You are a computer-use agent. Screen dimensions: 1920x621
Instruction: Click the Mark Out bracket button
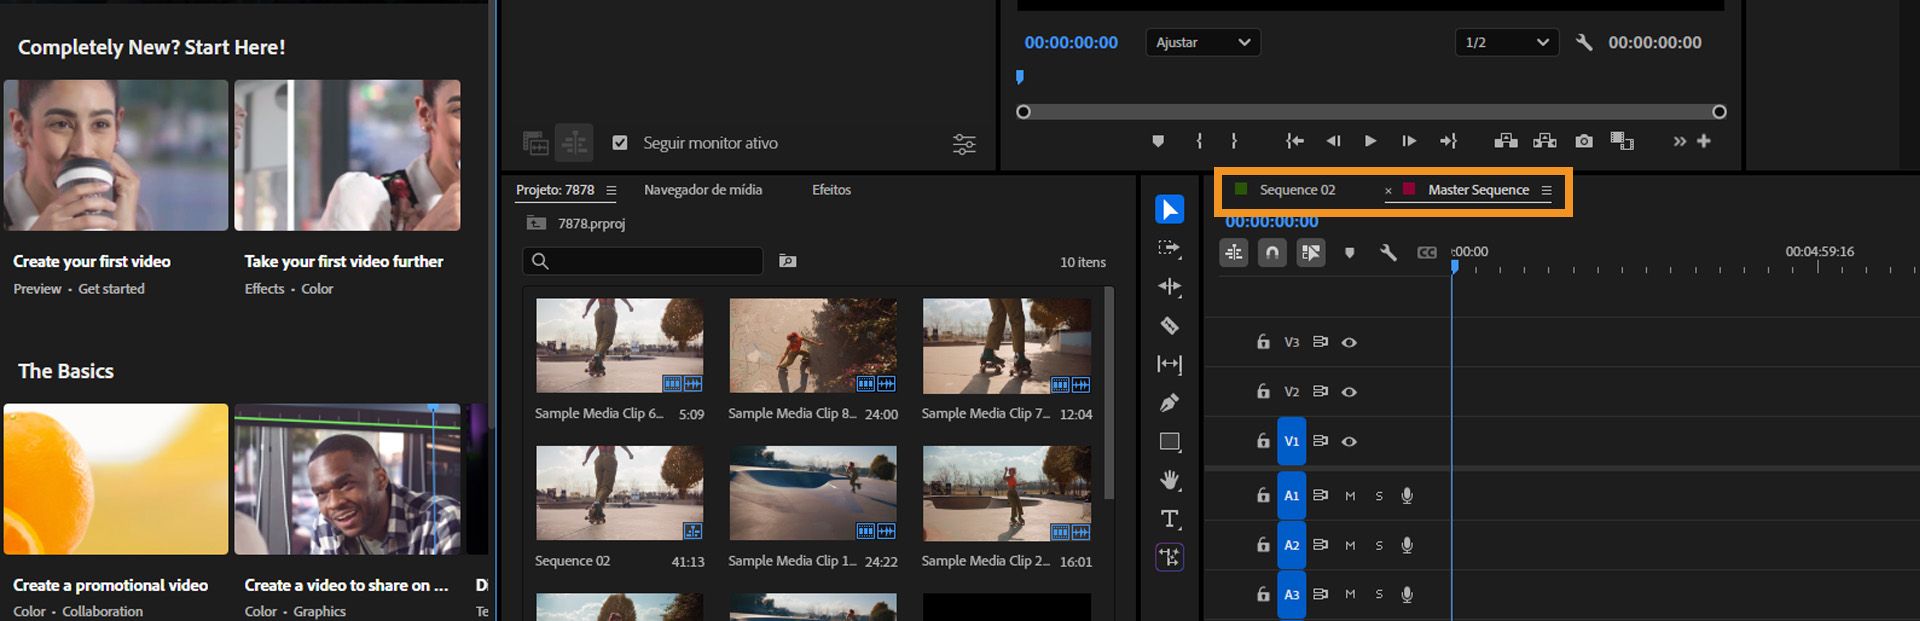(x=1234, y=141)
